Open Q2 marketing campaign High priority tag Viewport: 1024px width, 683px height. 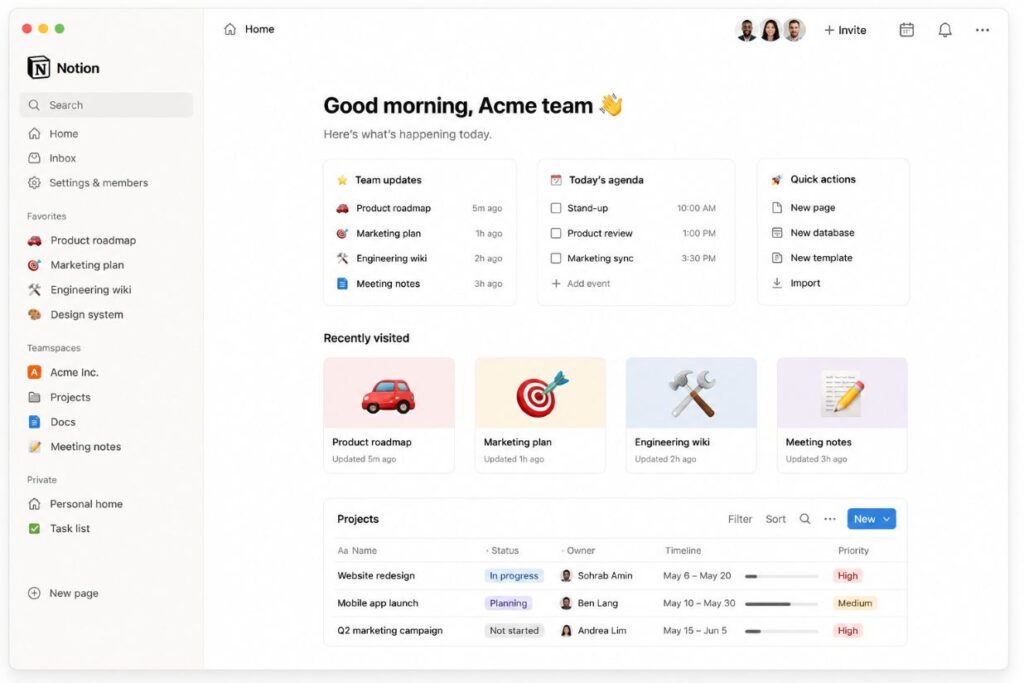pos(848,631)
